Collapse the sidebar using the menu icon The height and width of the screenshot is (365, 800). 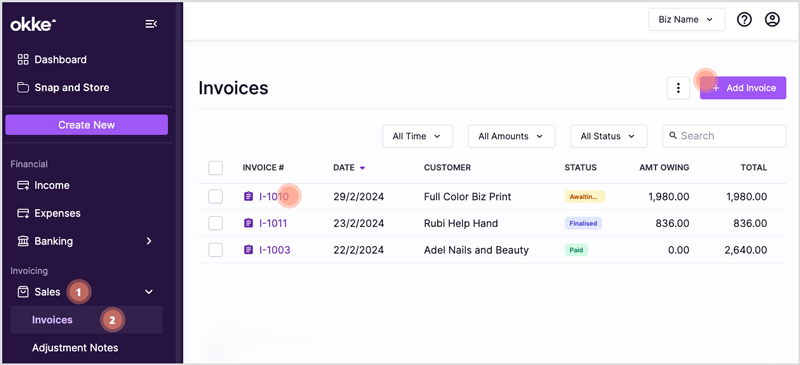pyautogui.click(x=151, y=24)
